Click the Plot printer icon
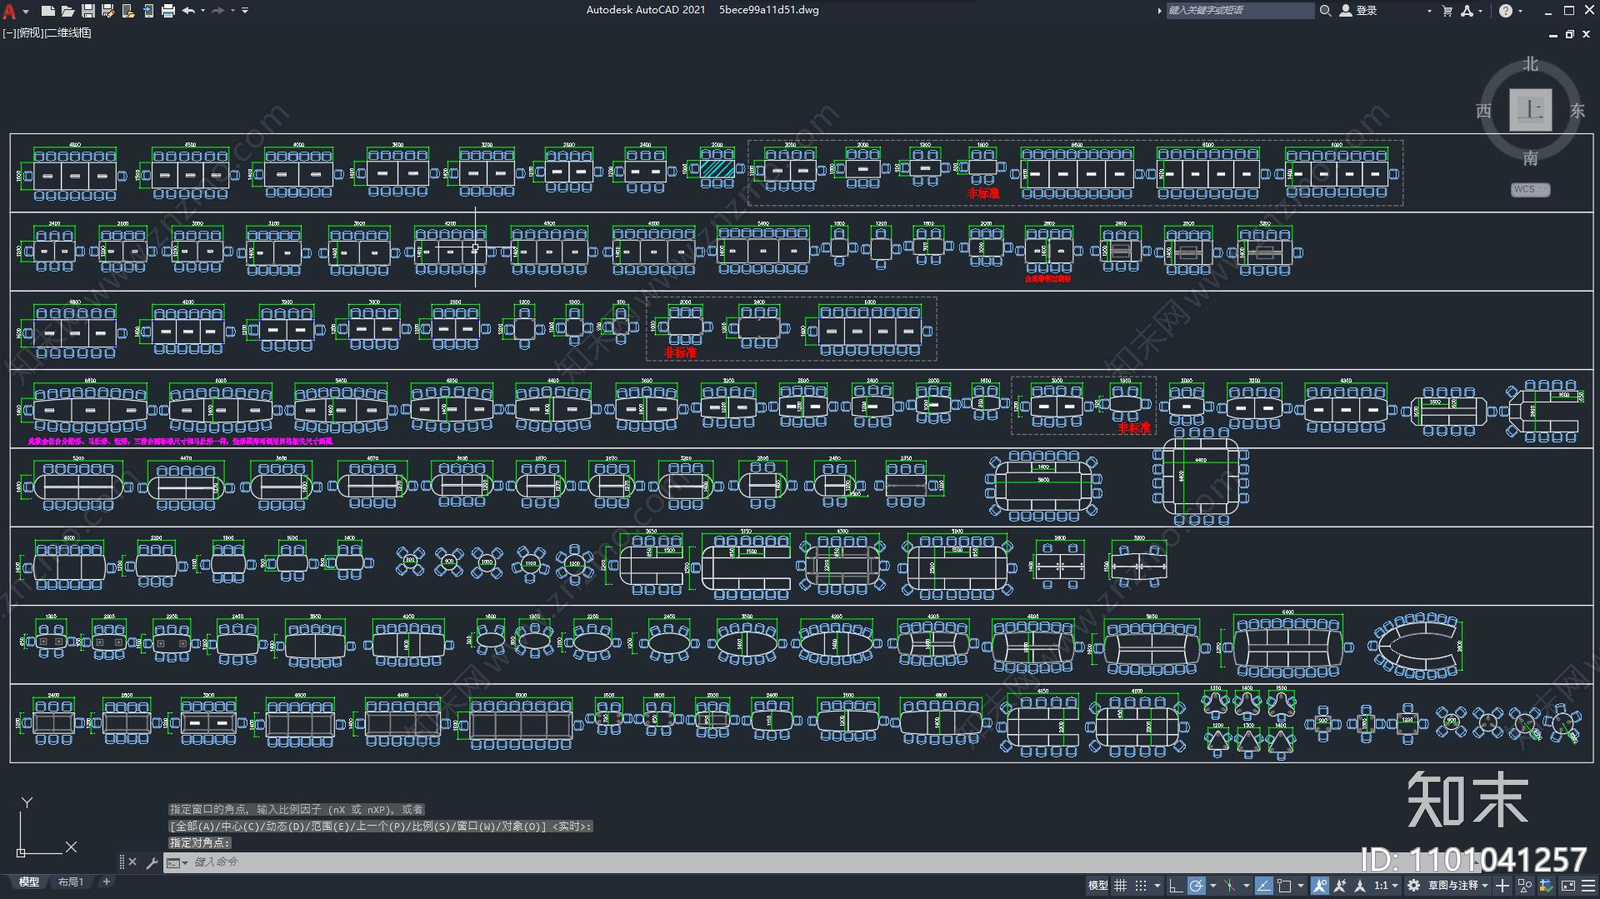 pyautogui.click(x=168, y=11)
